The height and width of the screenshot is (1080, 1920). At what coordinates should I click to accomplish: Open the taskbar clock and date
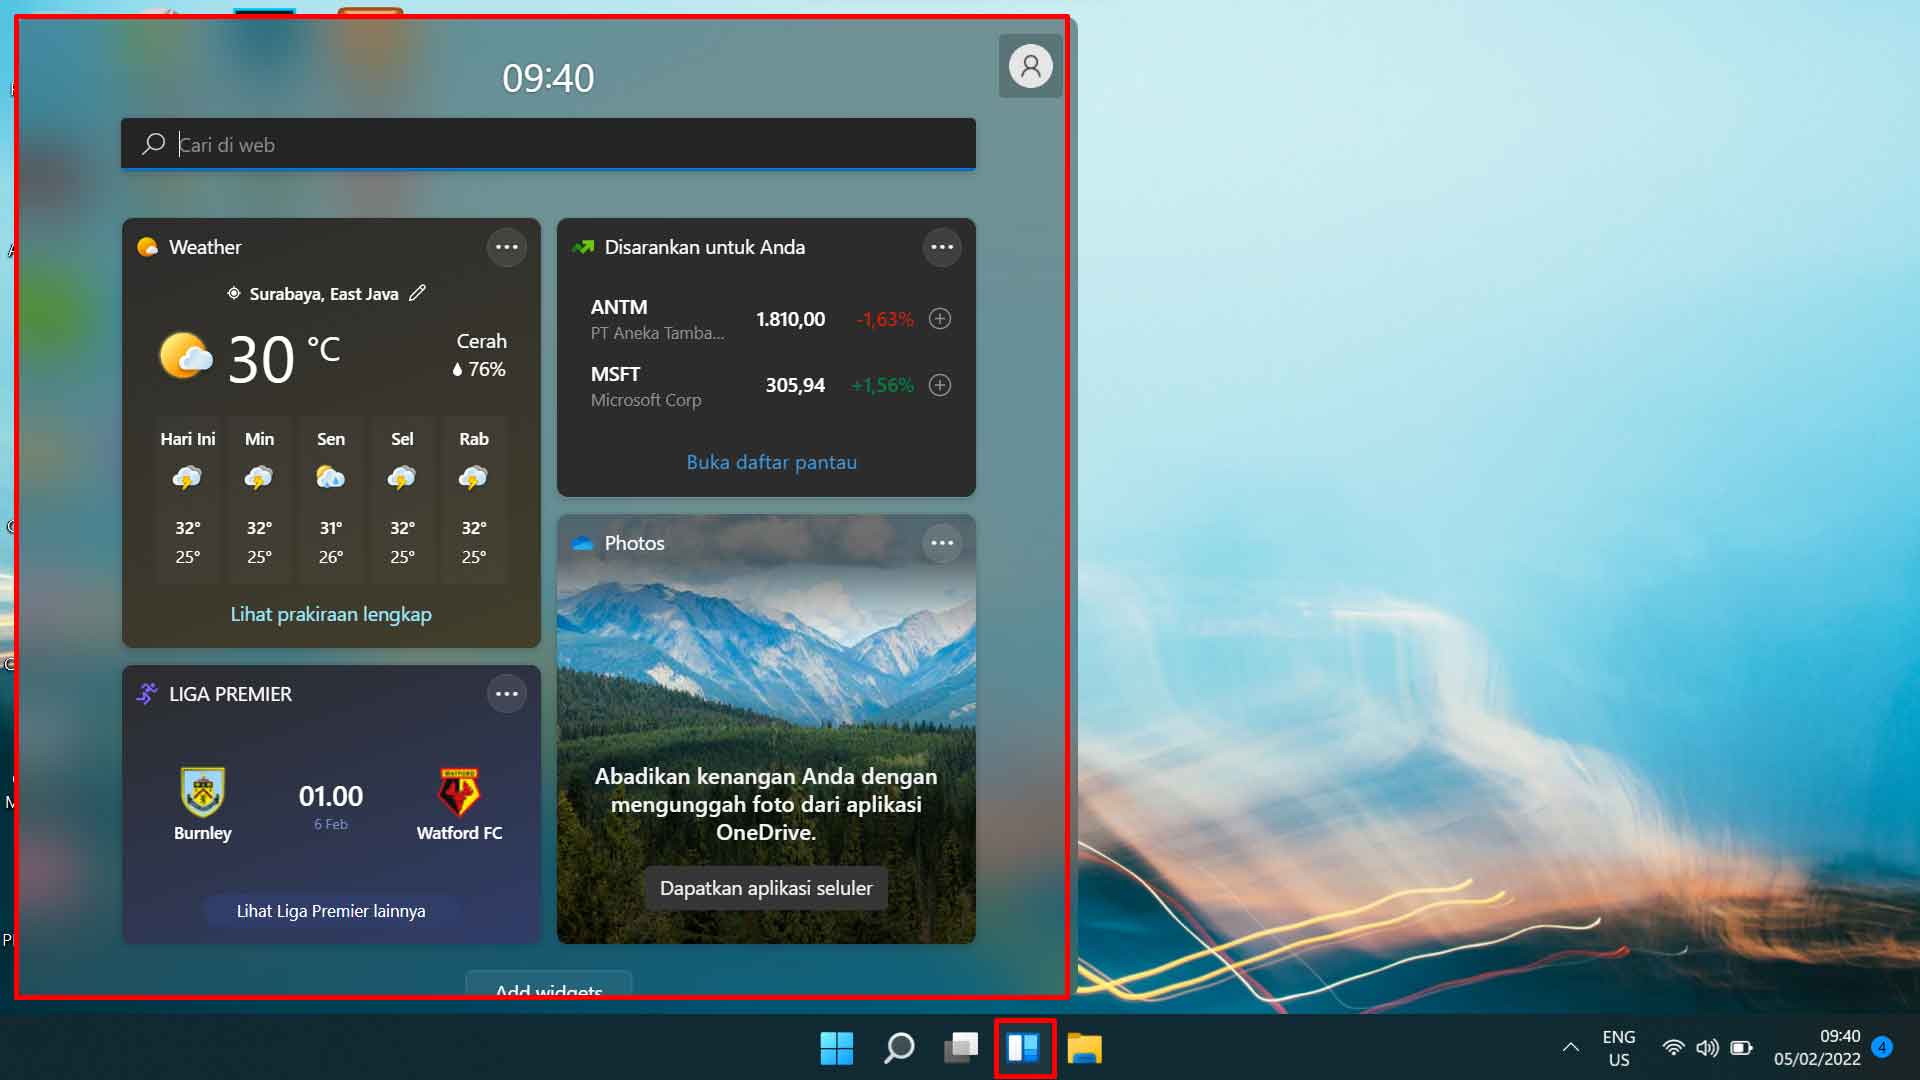click(1817, 1048)
